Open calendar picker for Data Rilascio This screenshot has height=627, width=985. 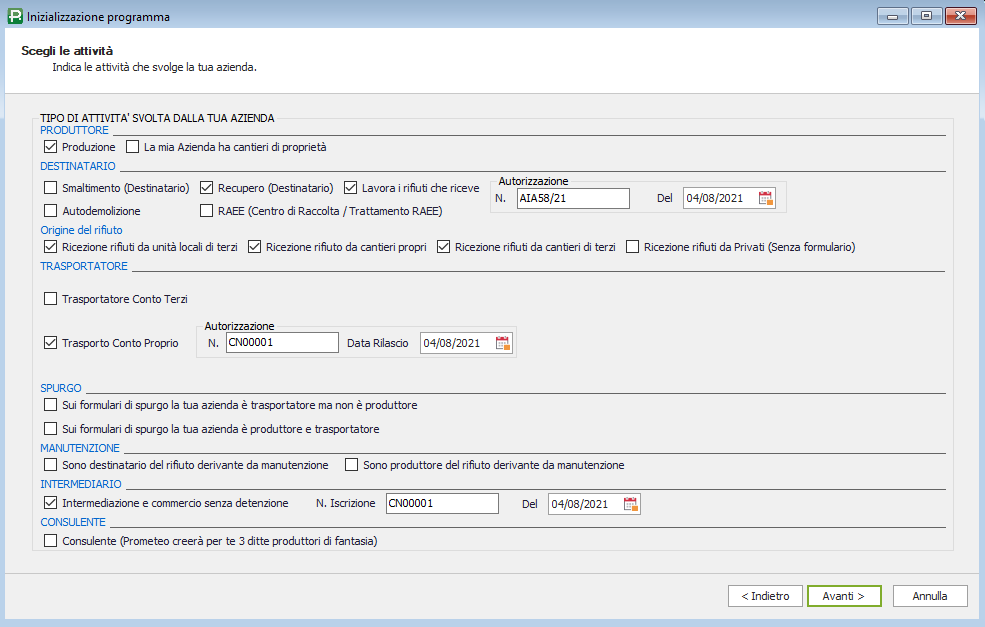tap(503, 343)
